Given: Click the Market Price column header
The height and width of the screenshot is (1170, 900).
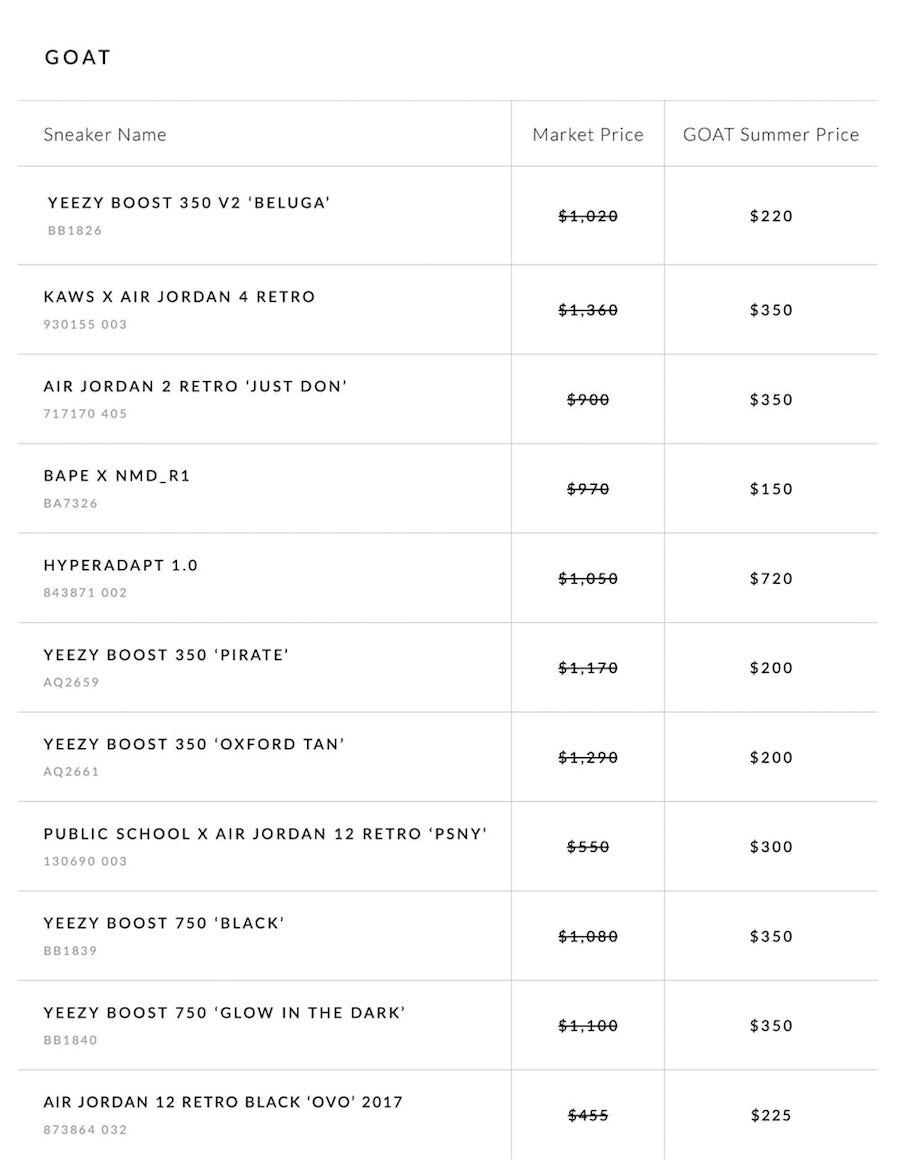Looking at the screenshot, I should pyautogui.click(x=588, y=134).
